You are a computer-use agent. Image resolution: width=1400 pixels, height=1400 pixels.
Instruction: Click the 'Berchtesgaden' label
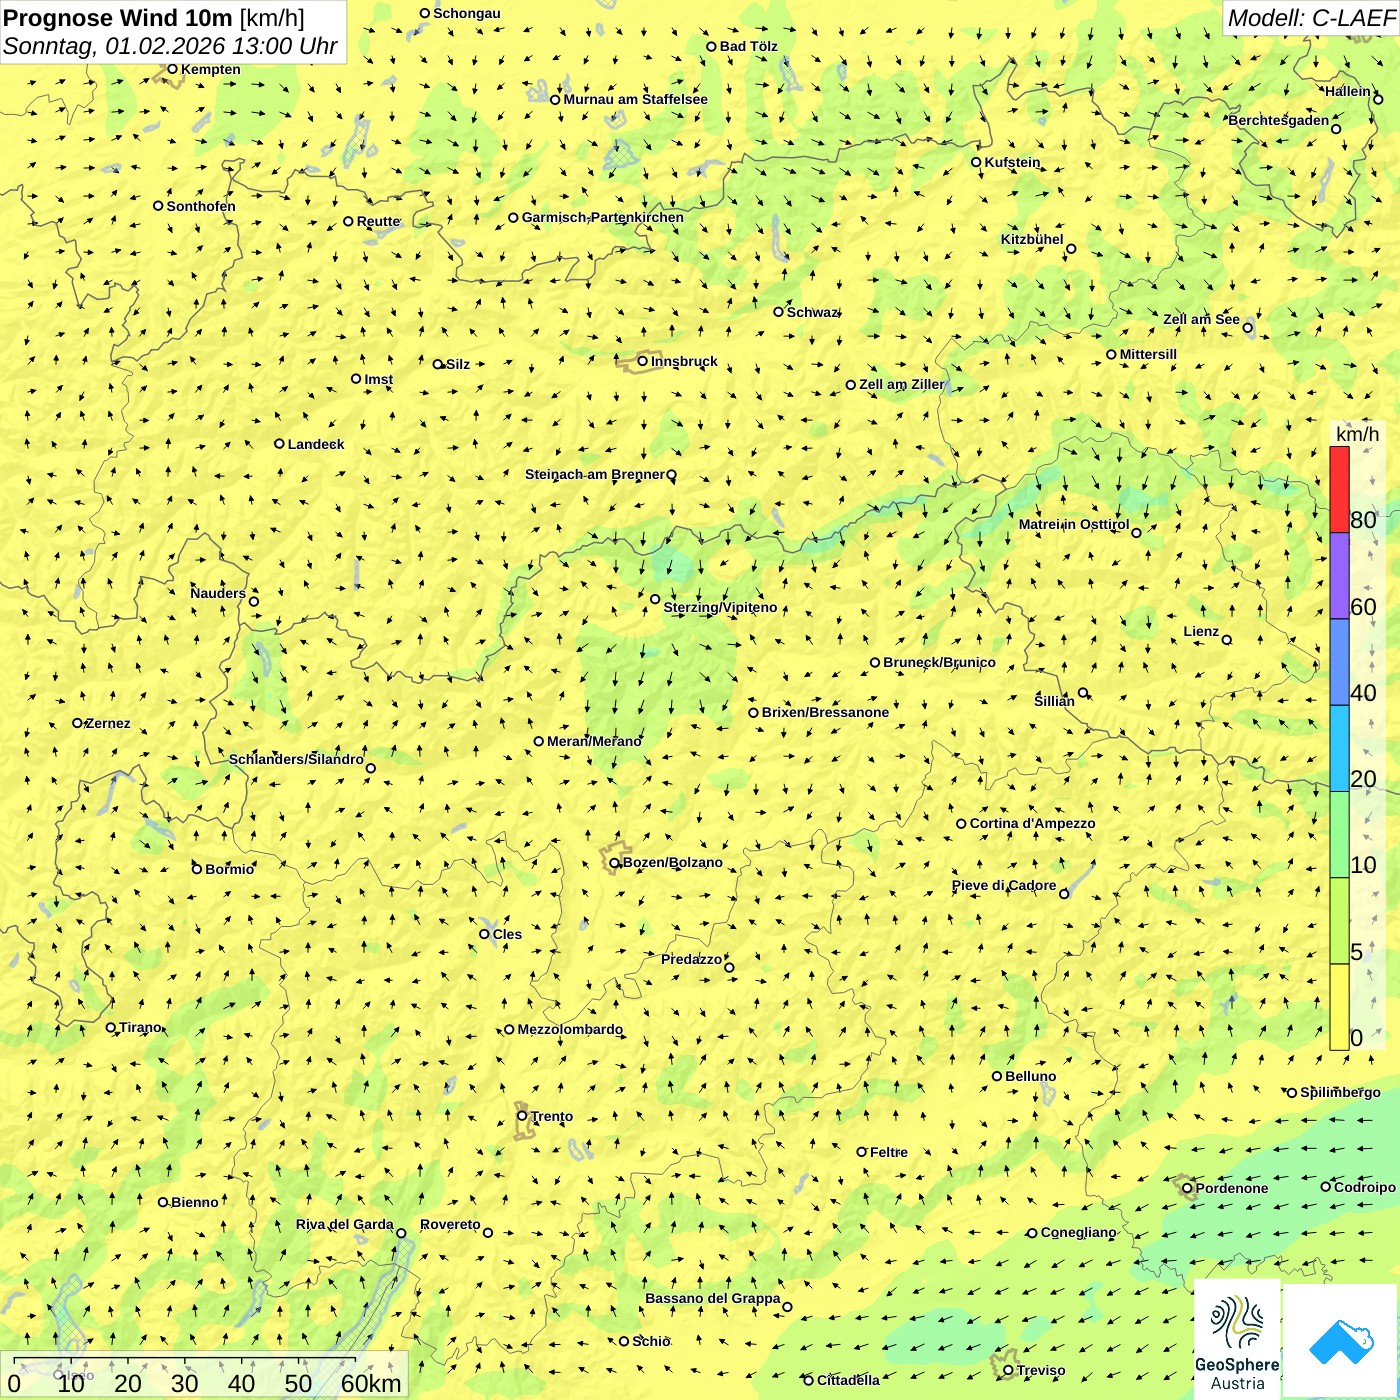1279,120
